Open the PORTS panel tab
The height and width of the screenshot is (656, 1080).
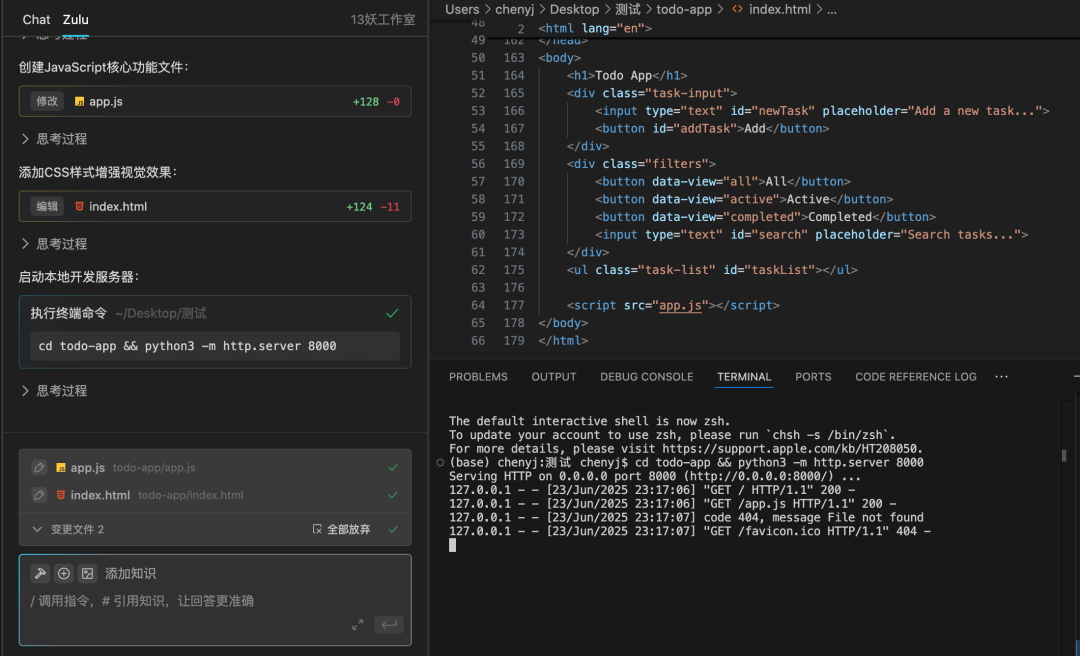813,377
